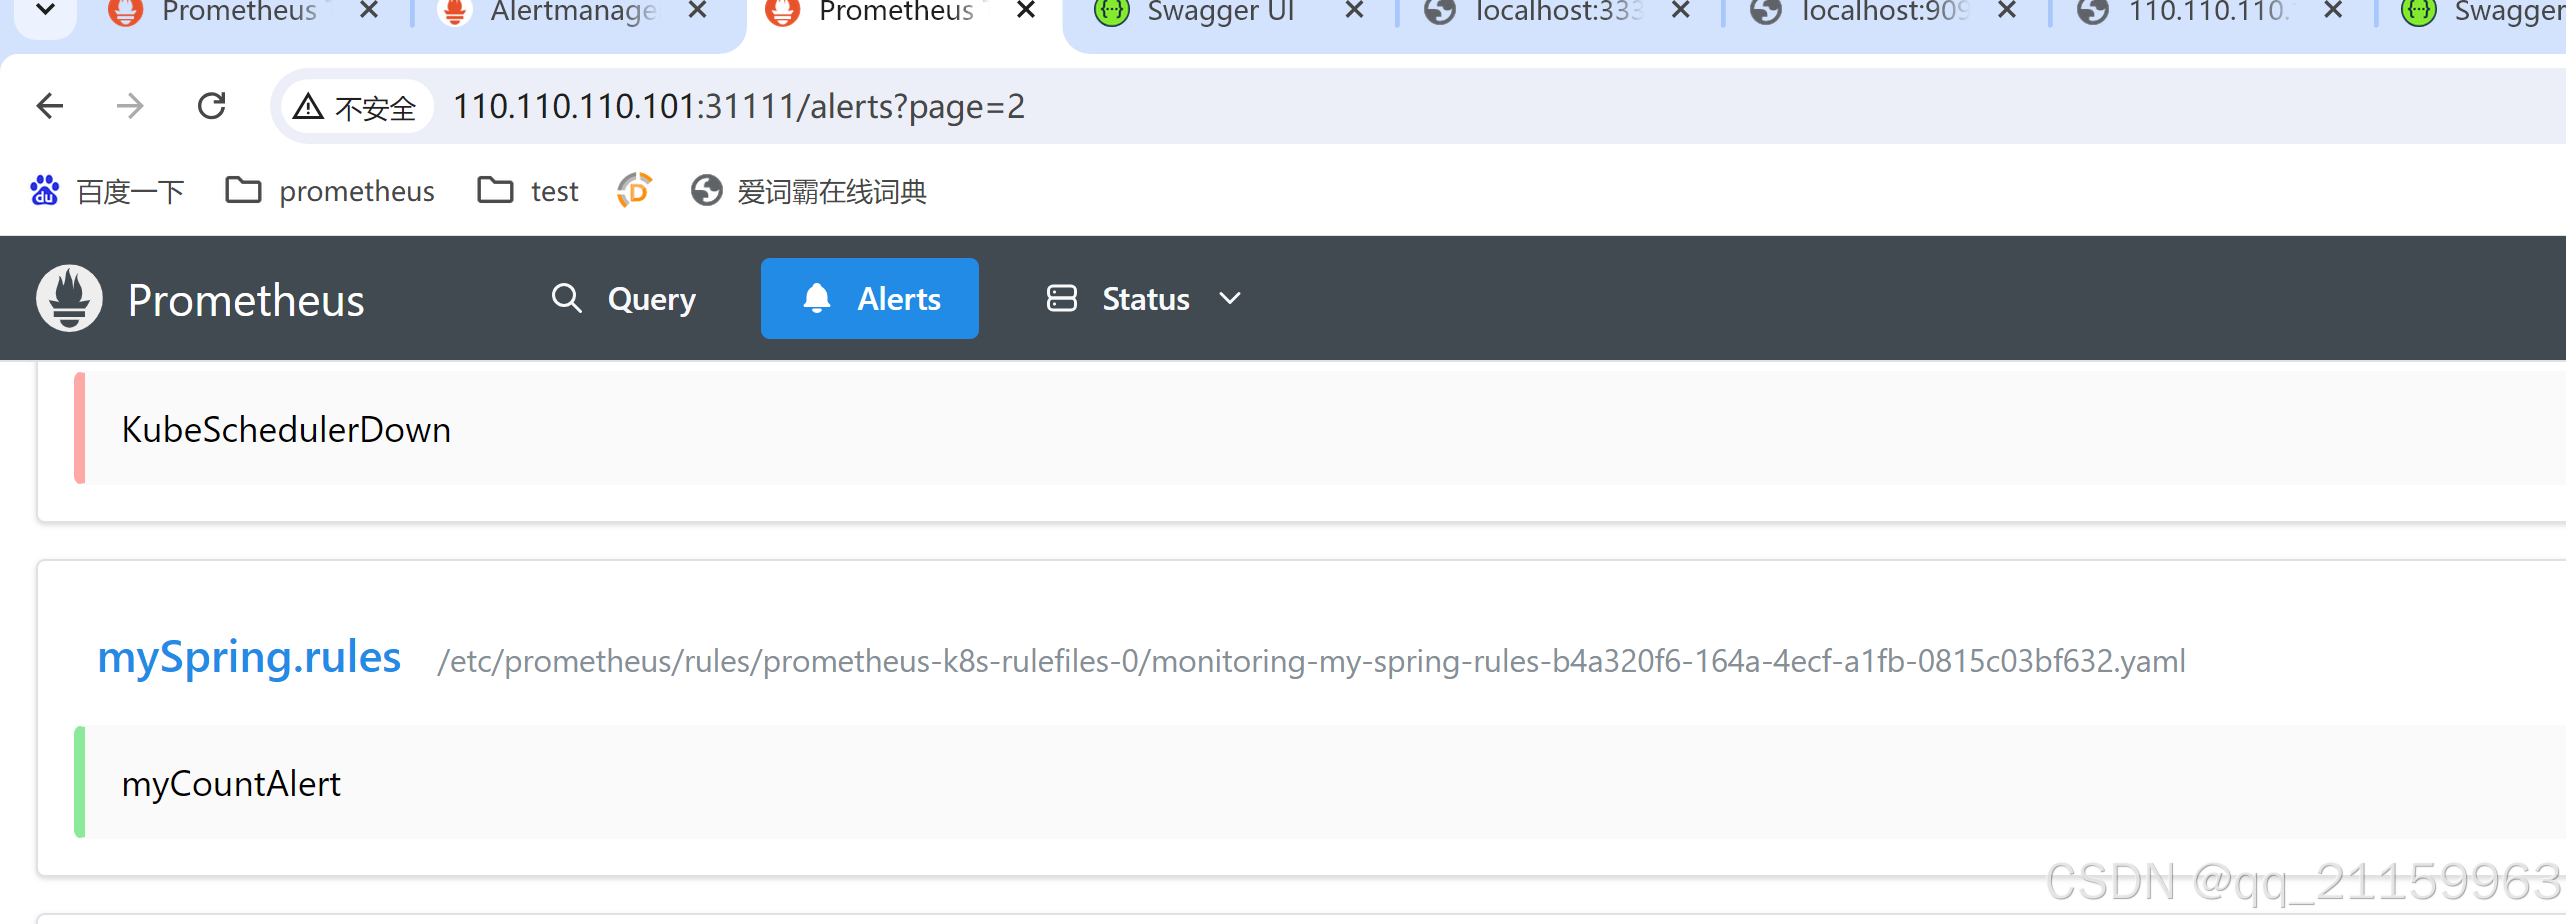The height and width of the screenshot is (924, 2566).
Task: Click the last Swagger tab at far right
Action: 2480,12
